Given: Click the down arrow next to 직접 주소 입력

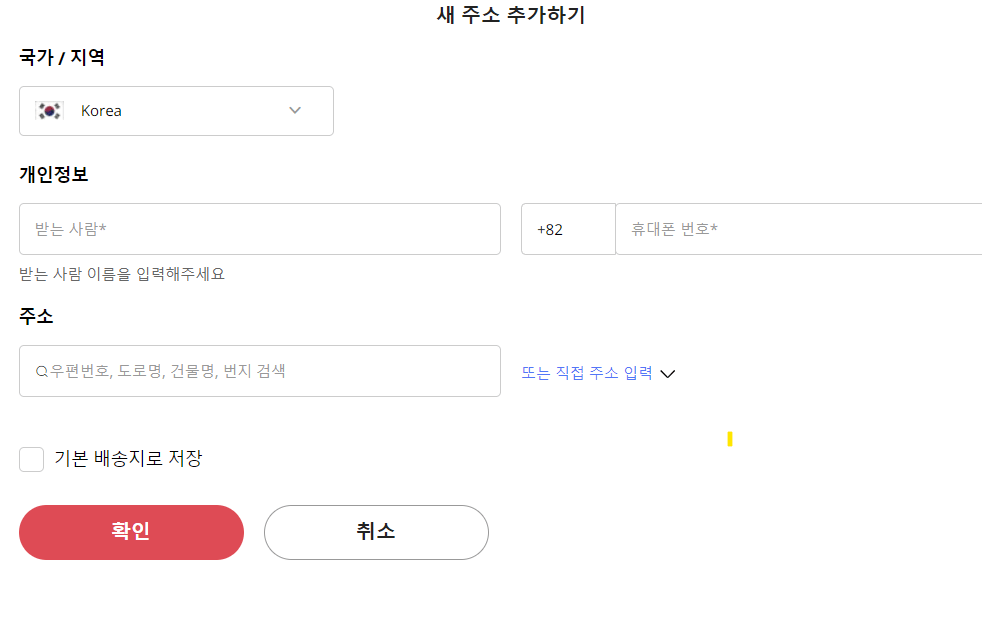Looking at the screenshot, I should pyautogui.click(x=668, y=372).
